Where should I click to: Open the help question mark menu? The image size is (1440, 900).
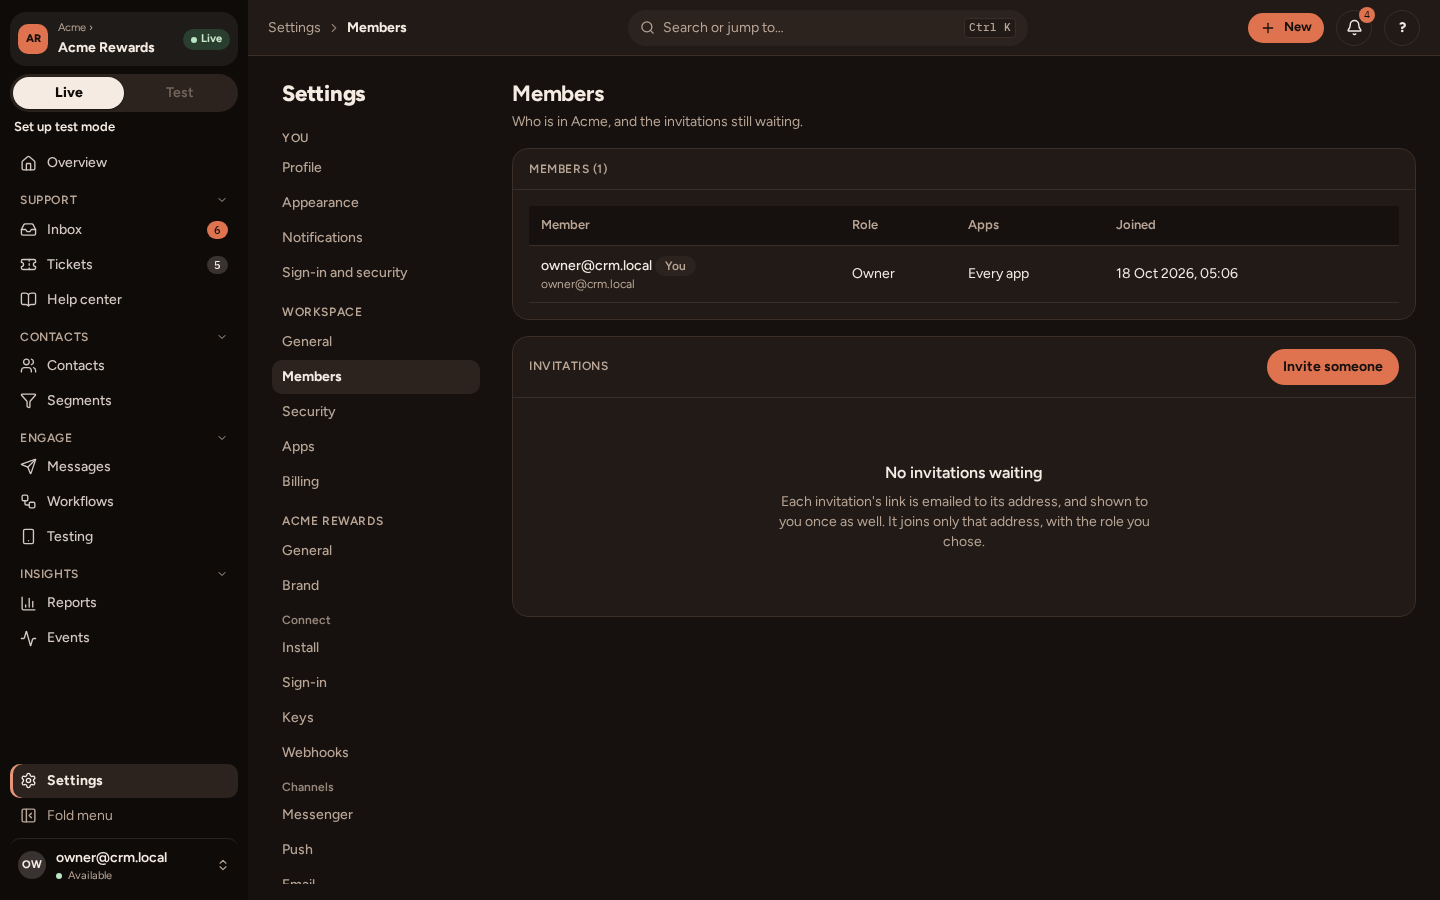1402,28
